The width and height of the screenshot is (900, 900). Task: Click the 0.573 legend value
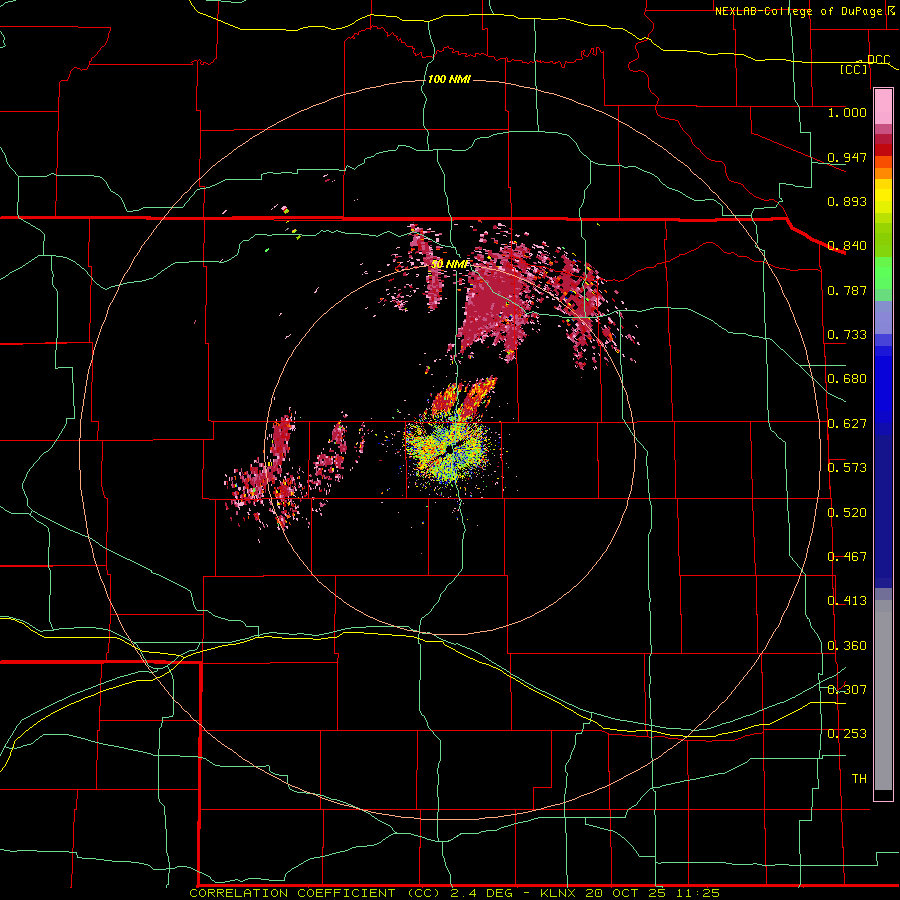847,468
